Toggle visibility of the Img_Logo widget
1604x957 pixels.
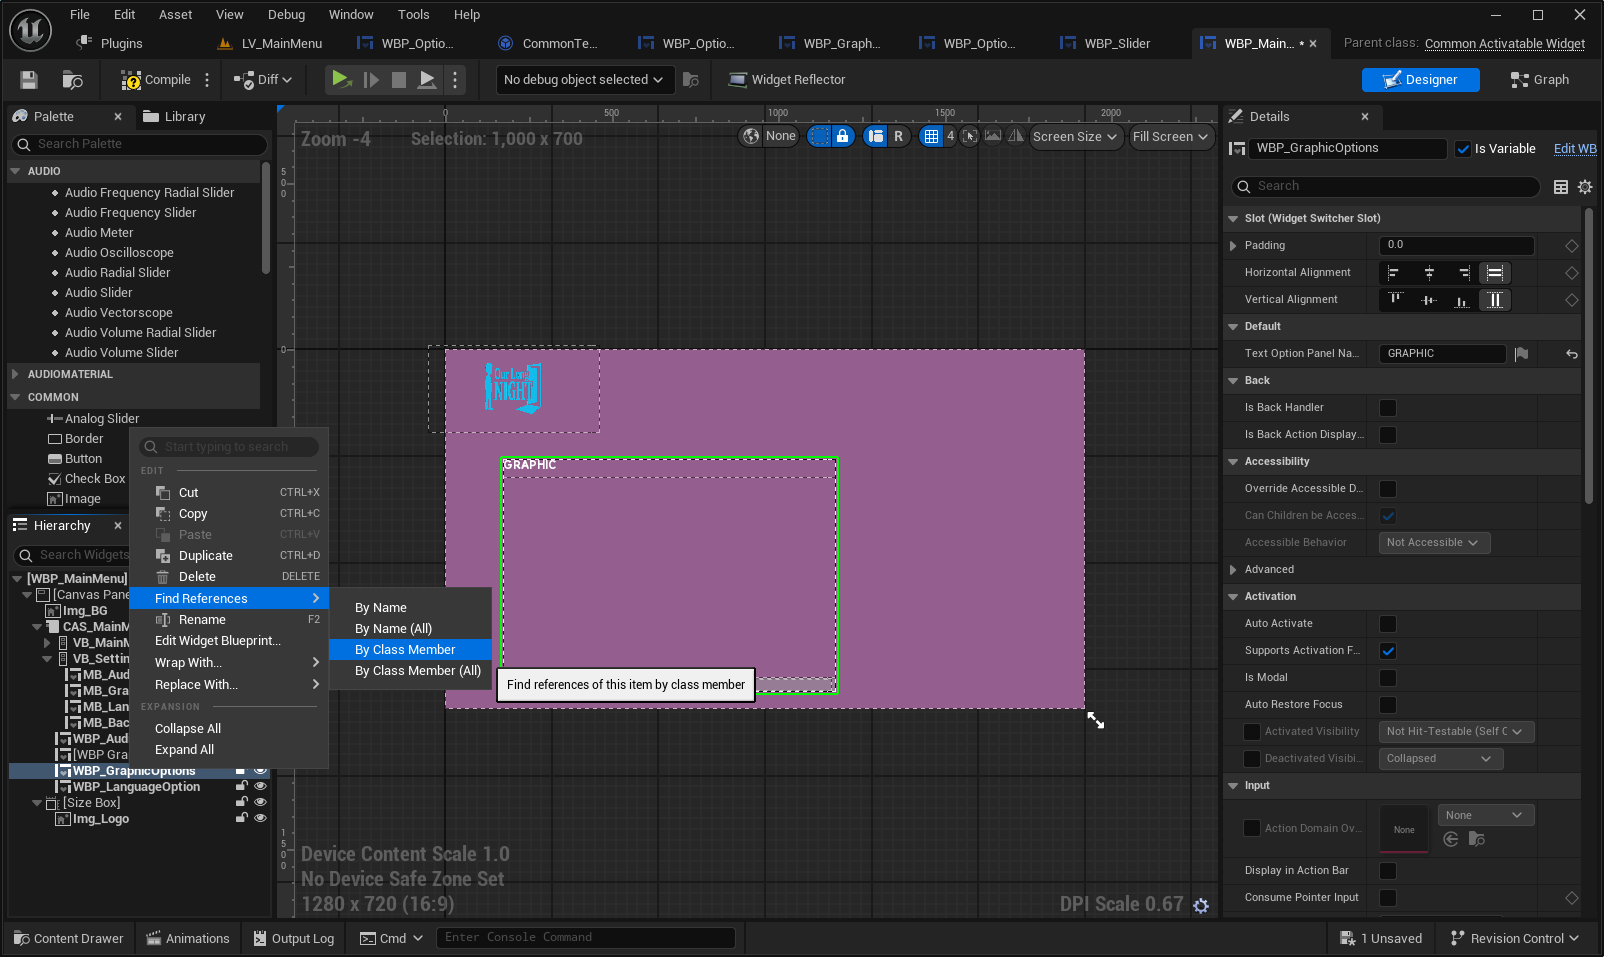[x=260, y=818]
